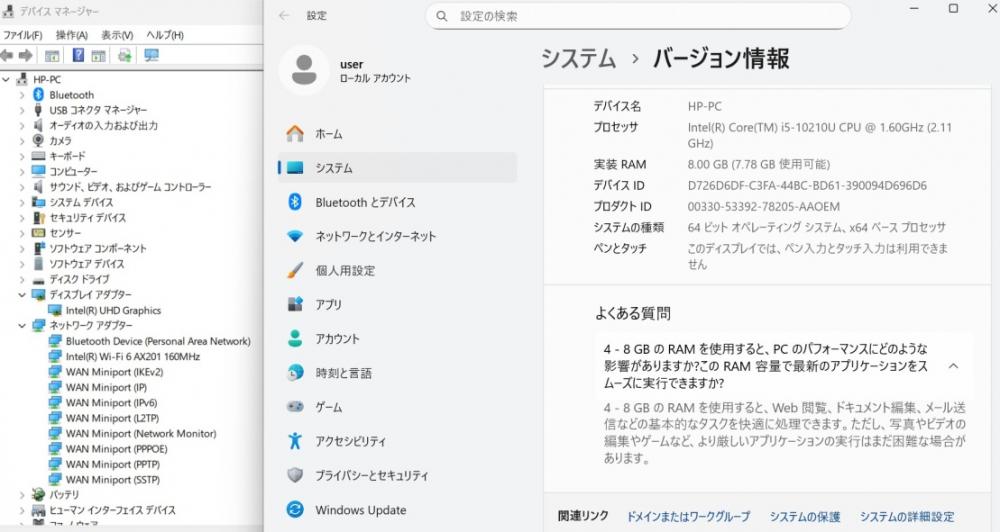Open Bluetooth とデバイス in Settings sidebar

click(x=365, y=202)
